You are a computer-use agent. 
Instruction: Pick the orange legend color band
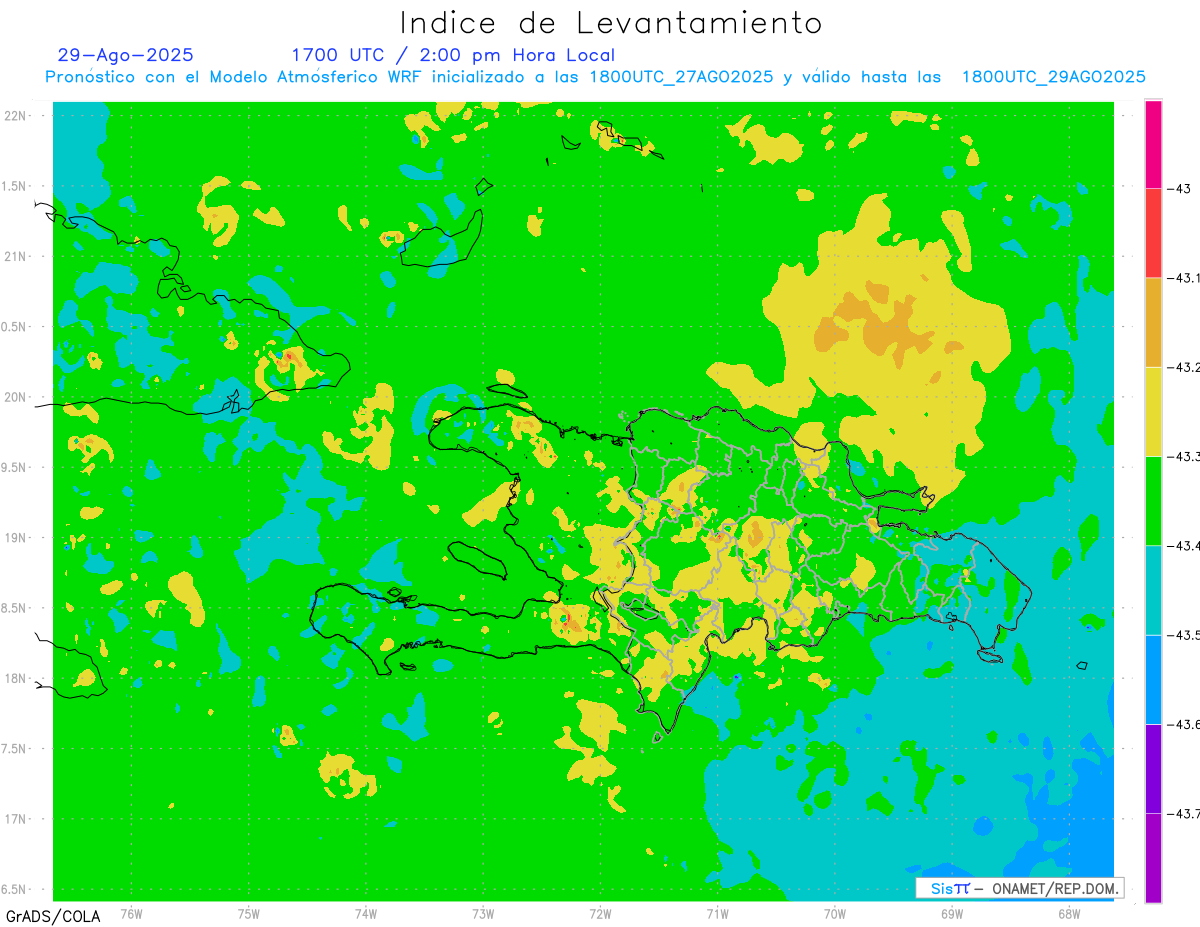[1153, 322]
